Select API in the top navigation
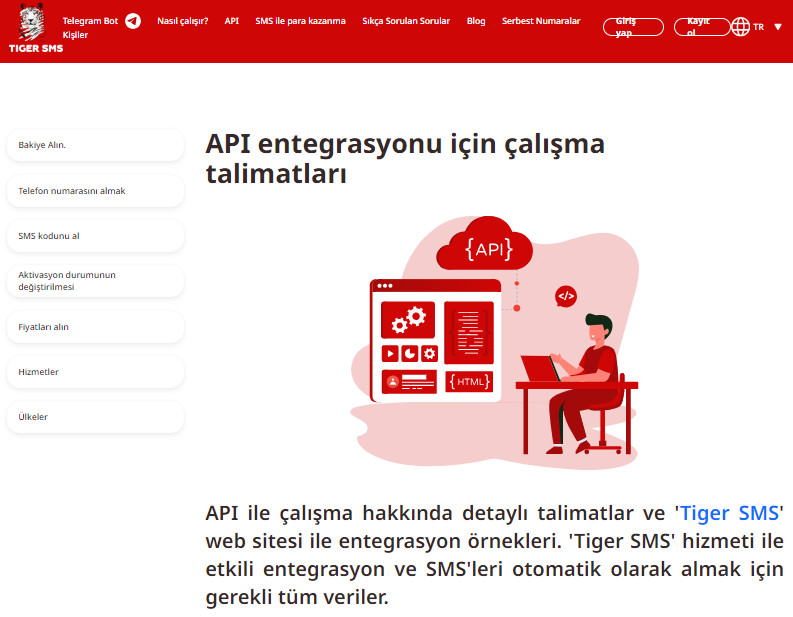Screen dimensions: 793x617 (x=232, y=21)
